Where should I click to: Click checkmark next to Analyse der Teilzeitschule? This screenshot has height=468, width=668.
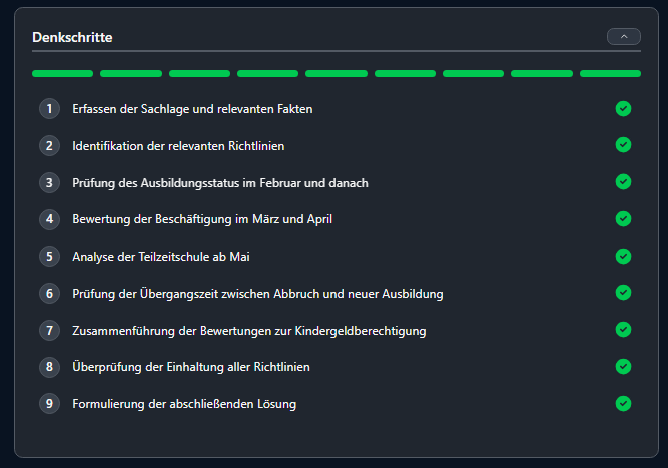[623, 256]
